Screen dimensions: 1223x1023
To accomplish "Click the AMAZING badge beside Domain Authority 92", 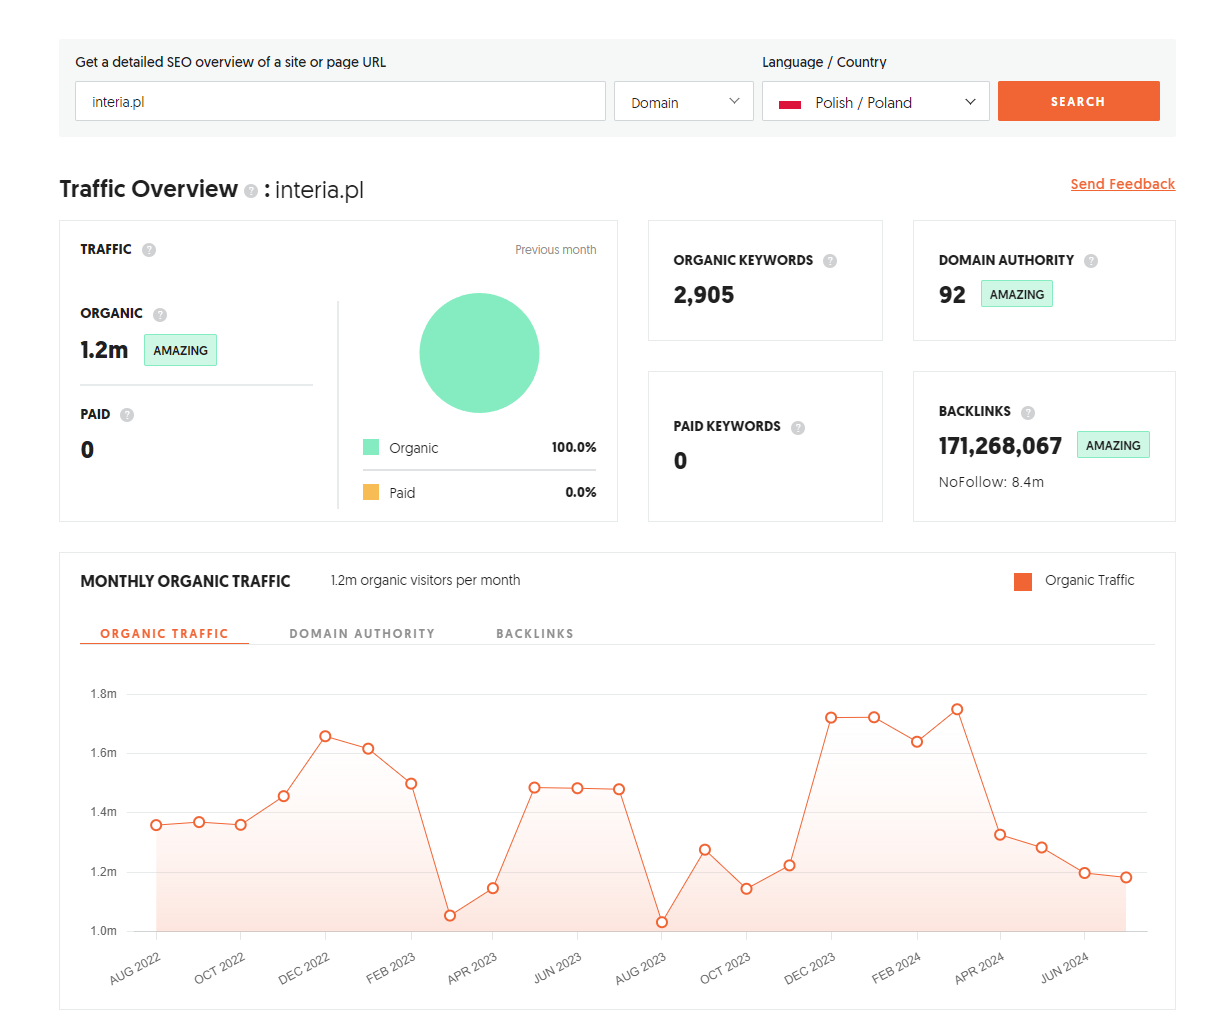I will [1017, 294].
